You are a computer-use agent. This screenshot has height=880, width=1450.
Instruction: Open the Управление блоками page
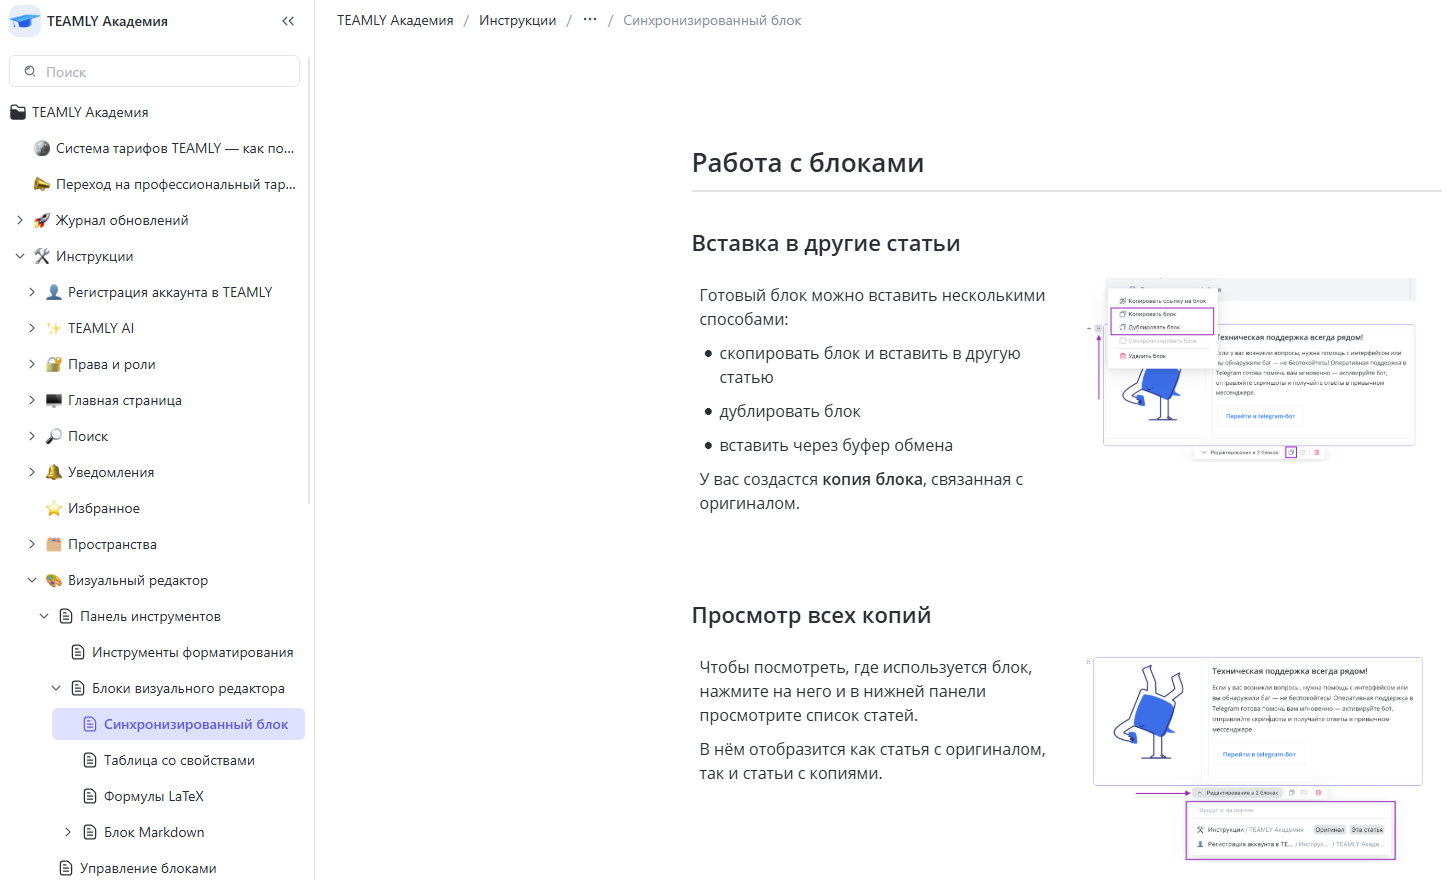coord(148,868)
